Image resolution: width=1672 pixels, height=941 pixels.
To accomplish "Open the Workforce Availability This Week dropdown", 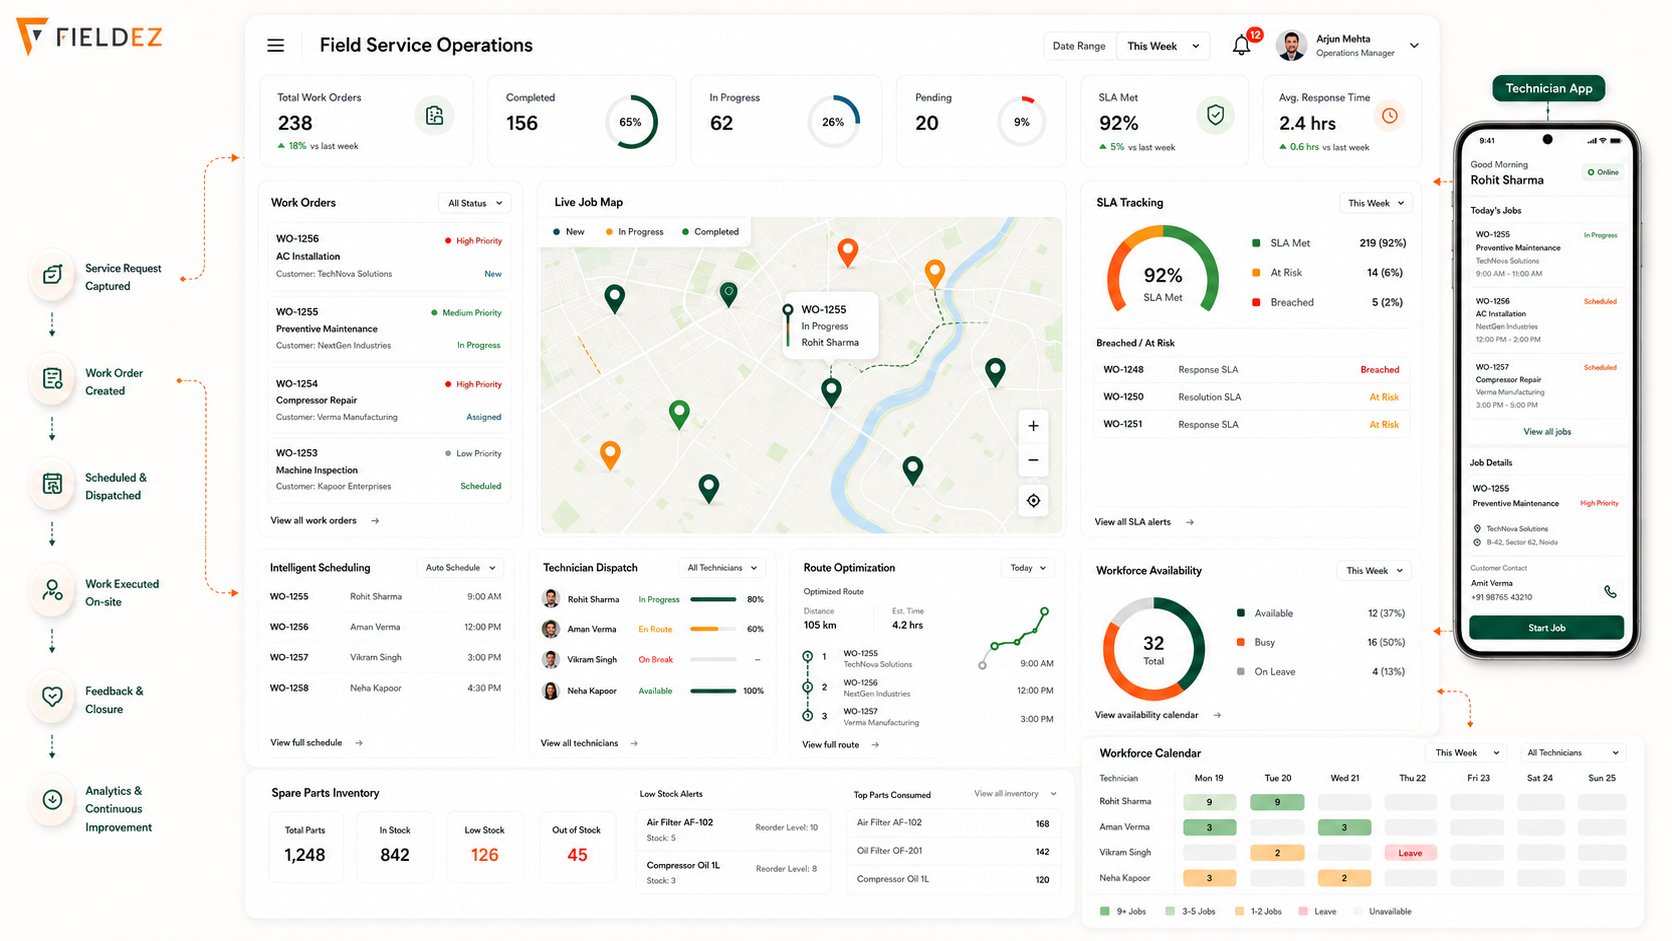I will [1374, 571].
